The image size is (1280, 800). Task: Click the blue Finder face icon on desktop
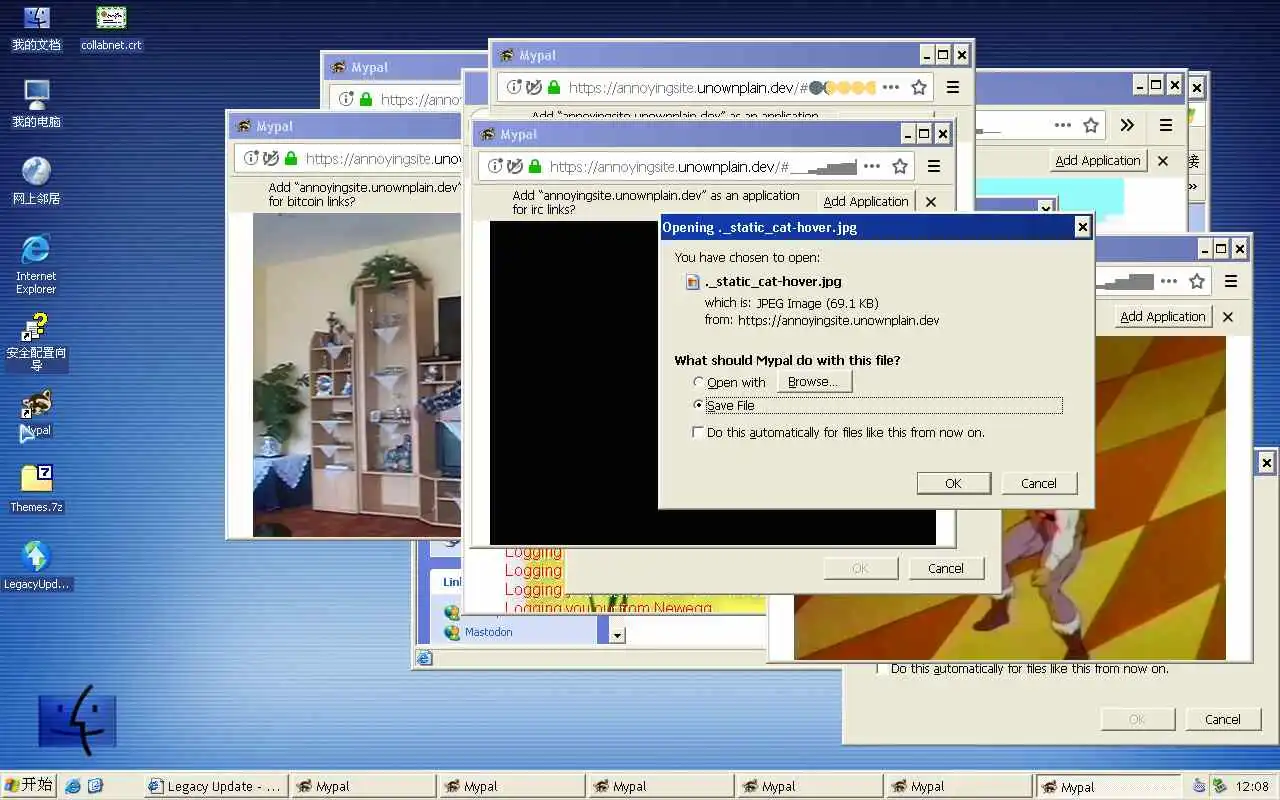77,720
